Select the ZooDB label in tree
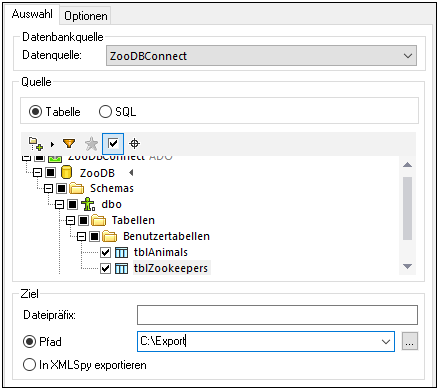Viewport: 439px width, 390px height. (97, 173)
